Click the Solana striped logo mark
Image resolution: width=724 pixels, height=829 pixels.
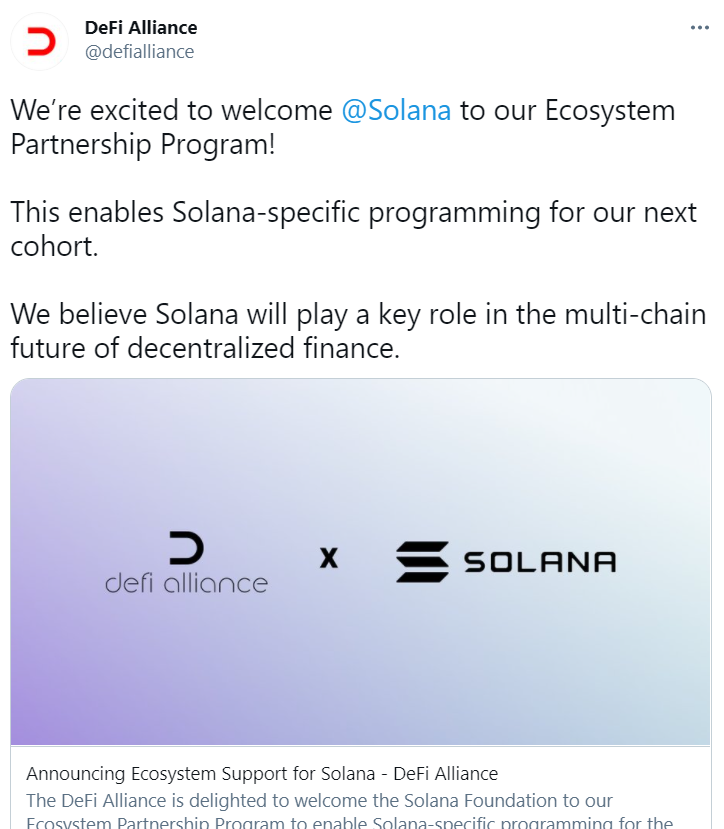(422, 562)
